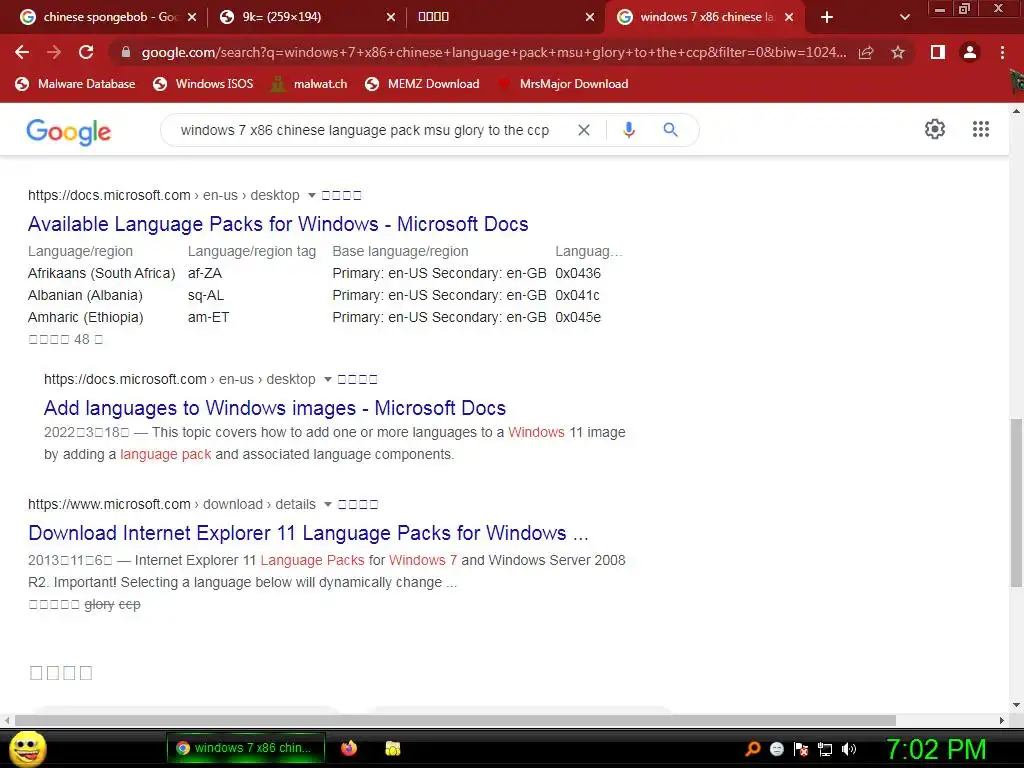Open the folder icon on taskbar
Viewport: 1024px width, 768px height.
pos(392,748)
